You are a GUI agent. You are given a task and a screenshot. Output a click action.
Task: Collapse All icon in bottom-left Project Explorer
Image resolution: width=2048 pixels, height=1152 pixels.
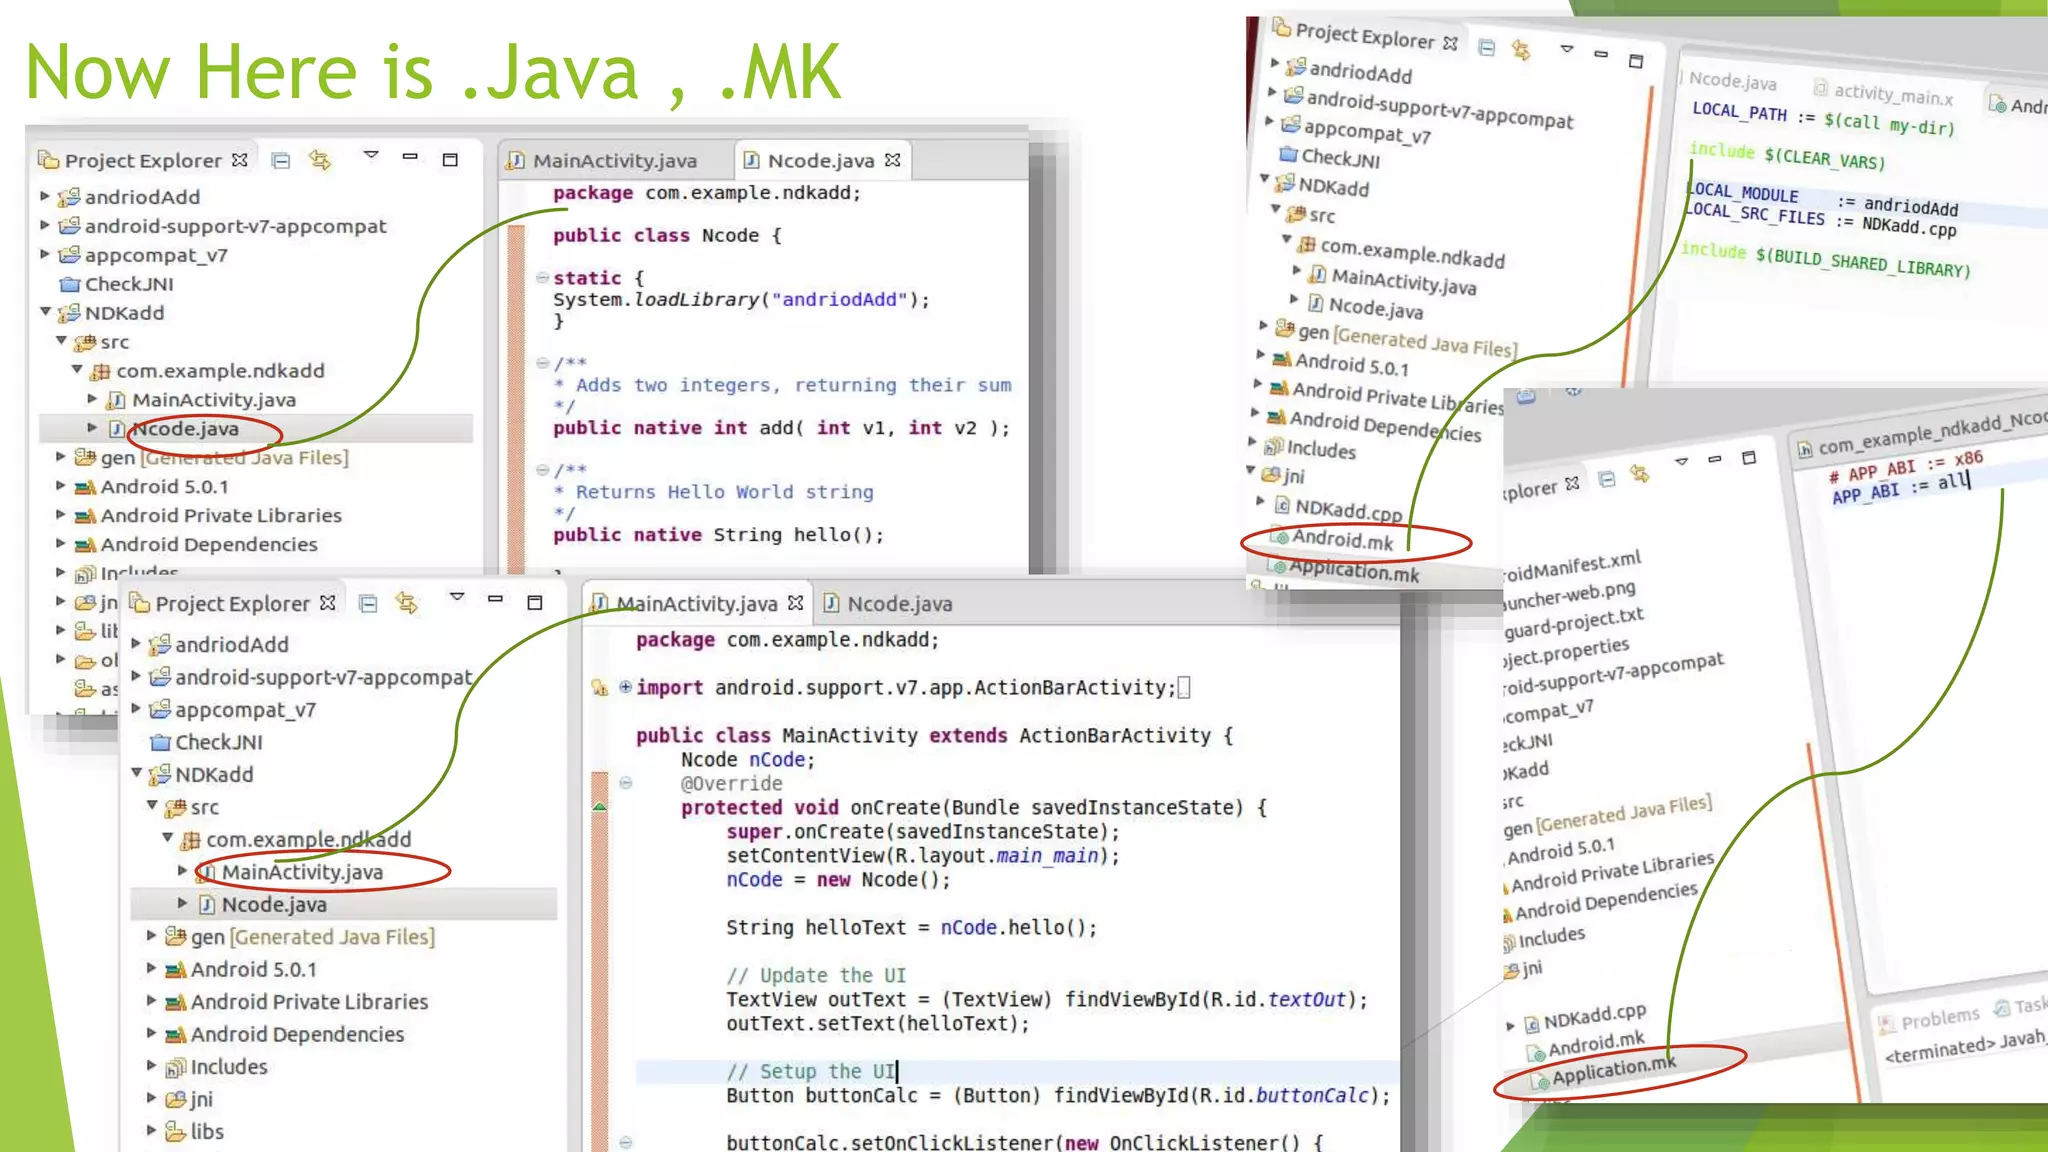(368, 603)
